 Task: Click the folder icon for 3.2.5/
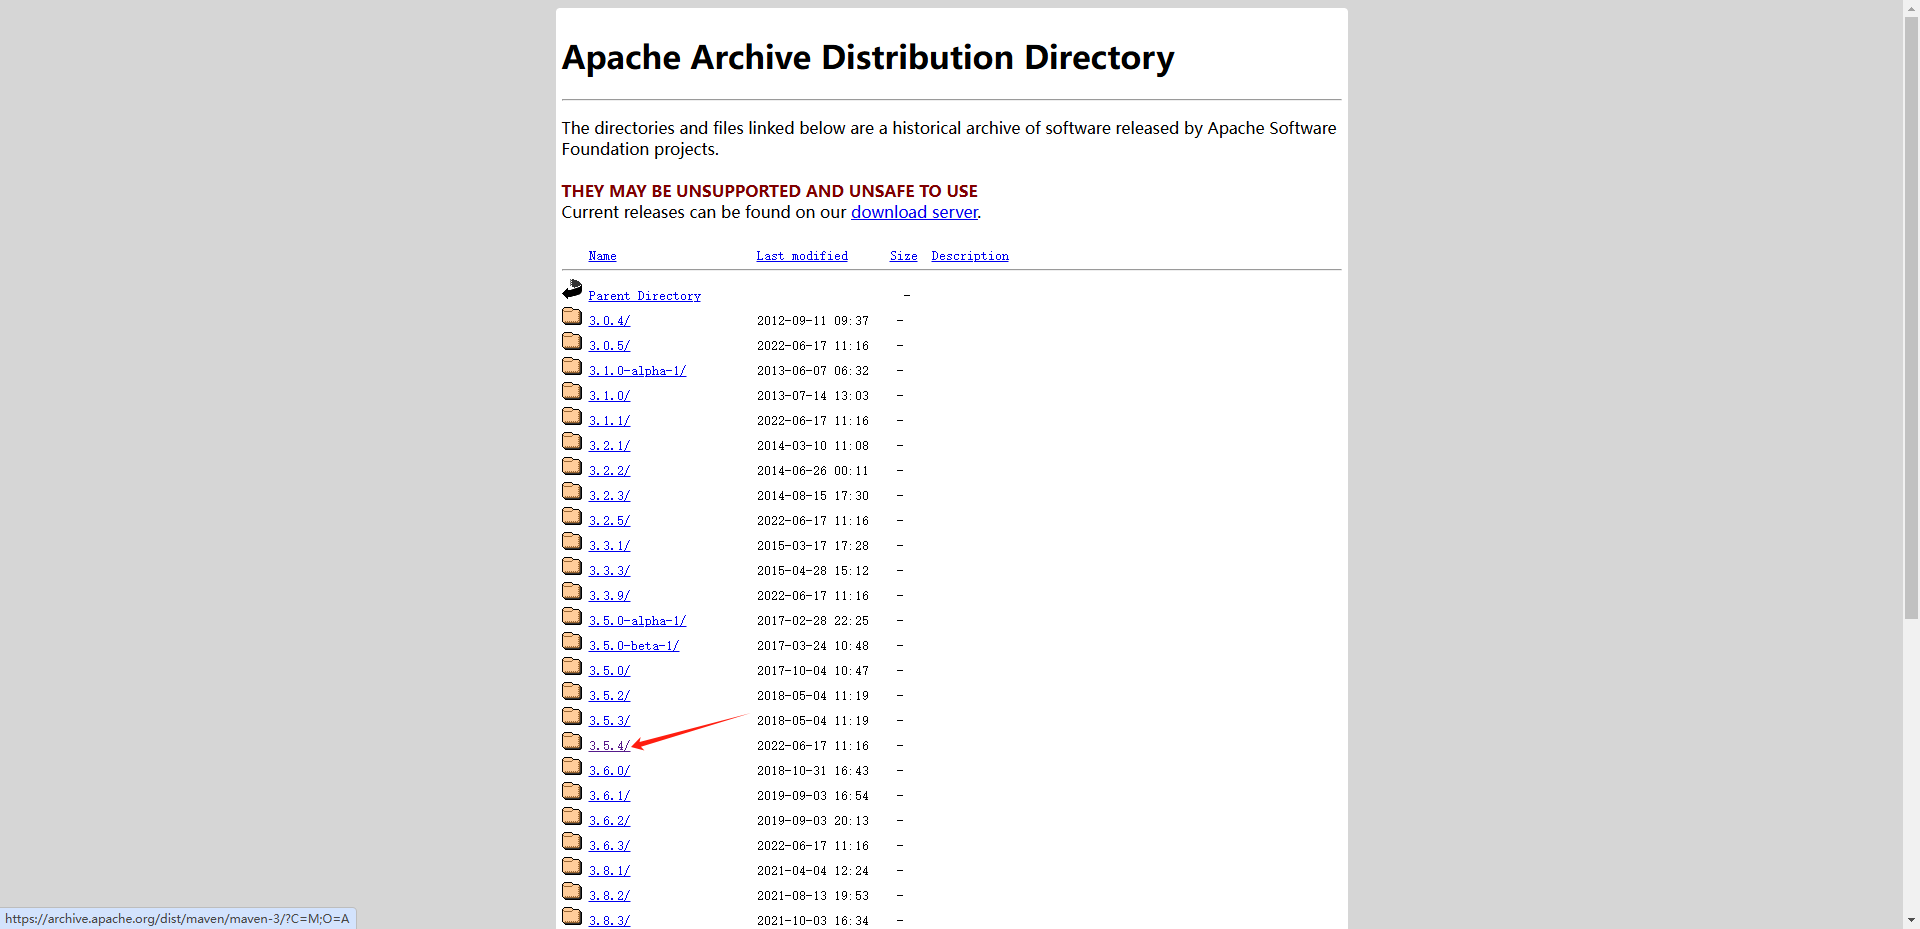pyautogui.click(x=572, y=516)
